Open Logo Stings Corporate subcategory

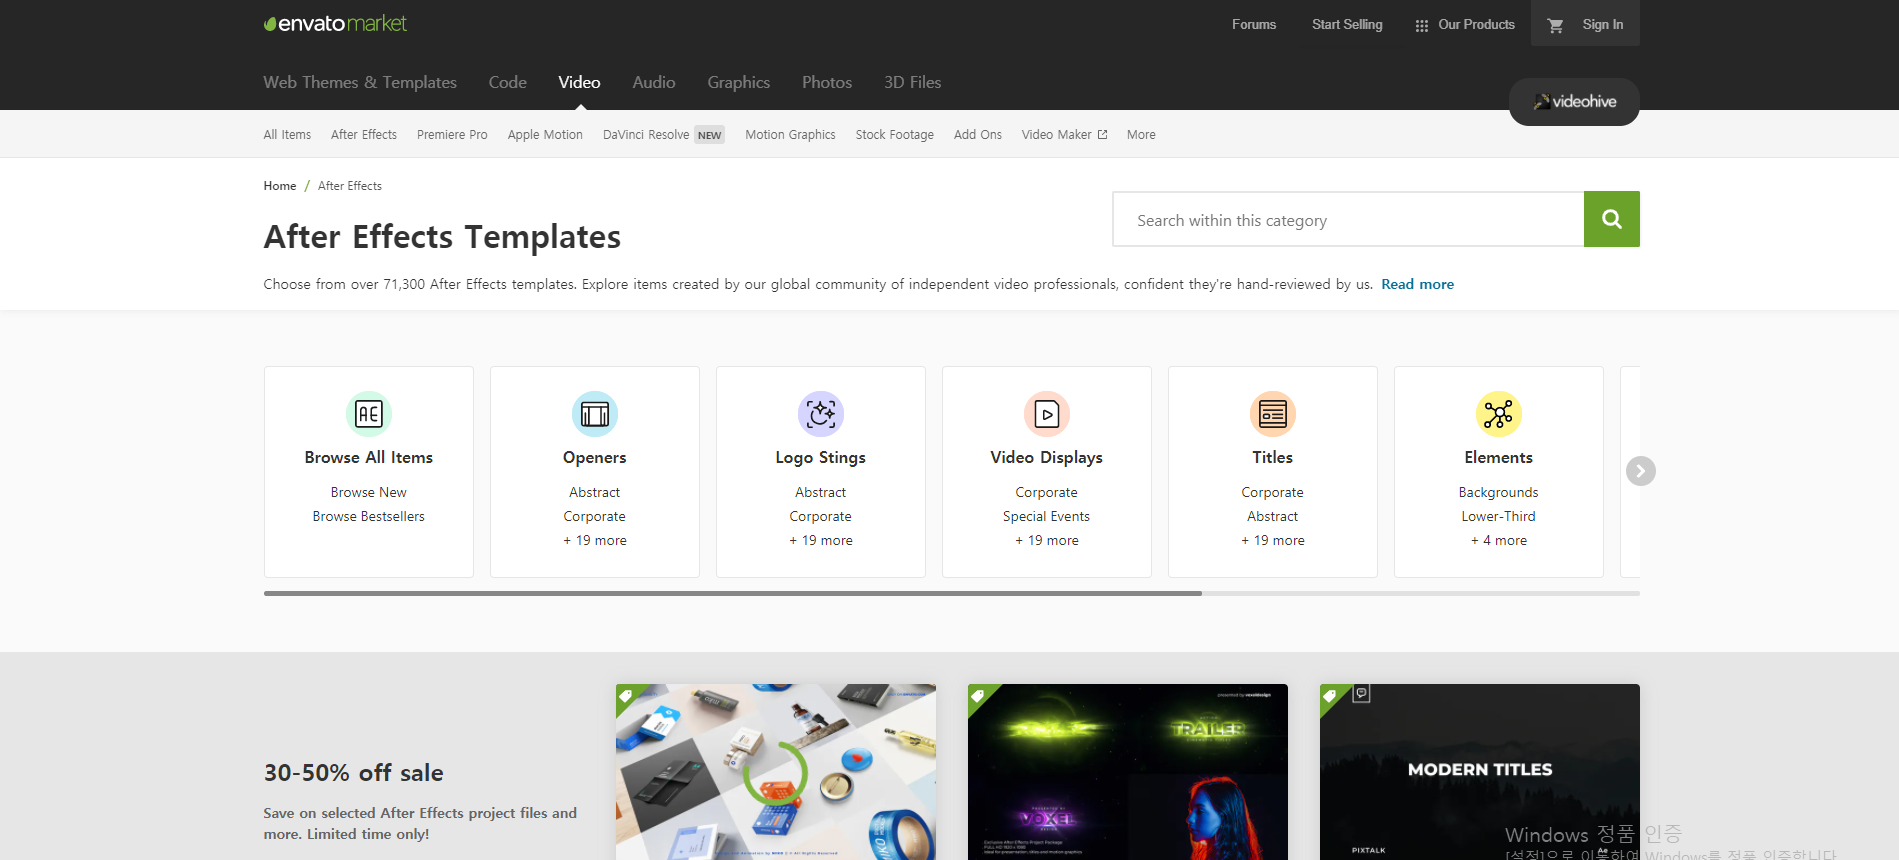point(821,516)
